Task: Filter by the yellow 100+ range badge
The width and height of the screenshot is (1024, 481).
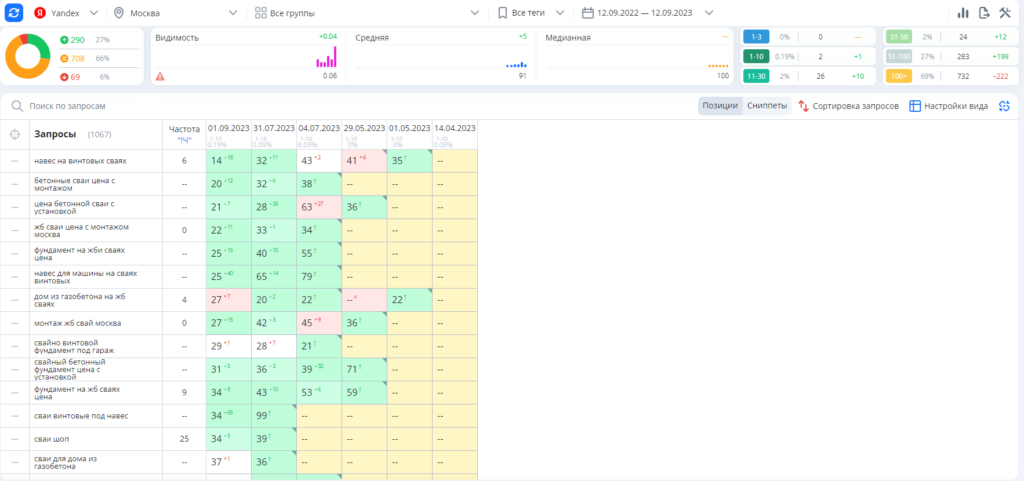Action: tap(899, 76)
